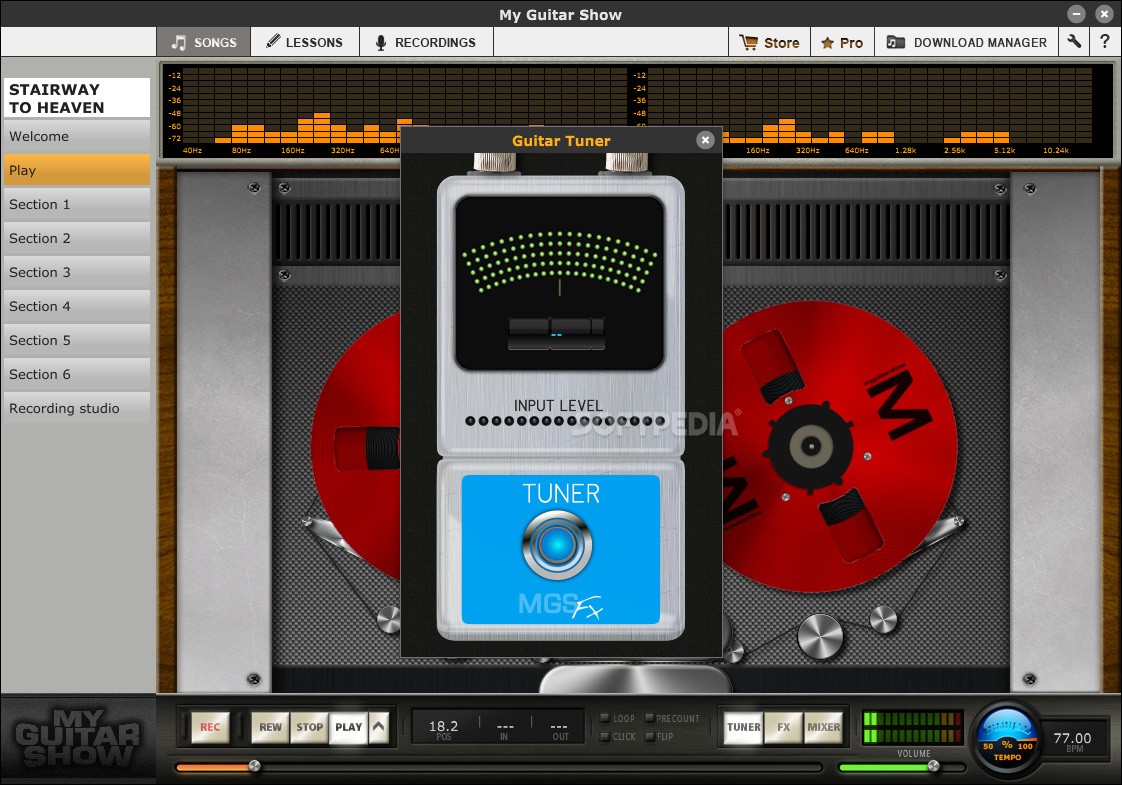The height and width of the screenshot is (785, 1122).
Task: Toggle the blue tuner pedal footswitch
Action: 557,545
